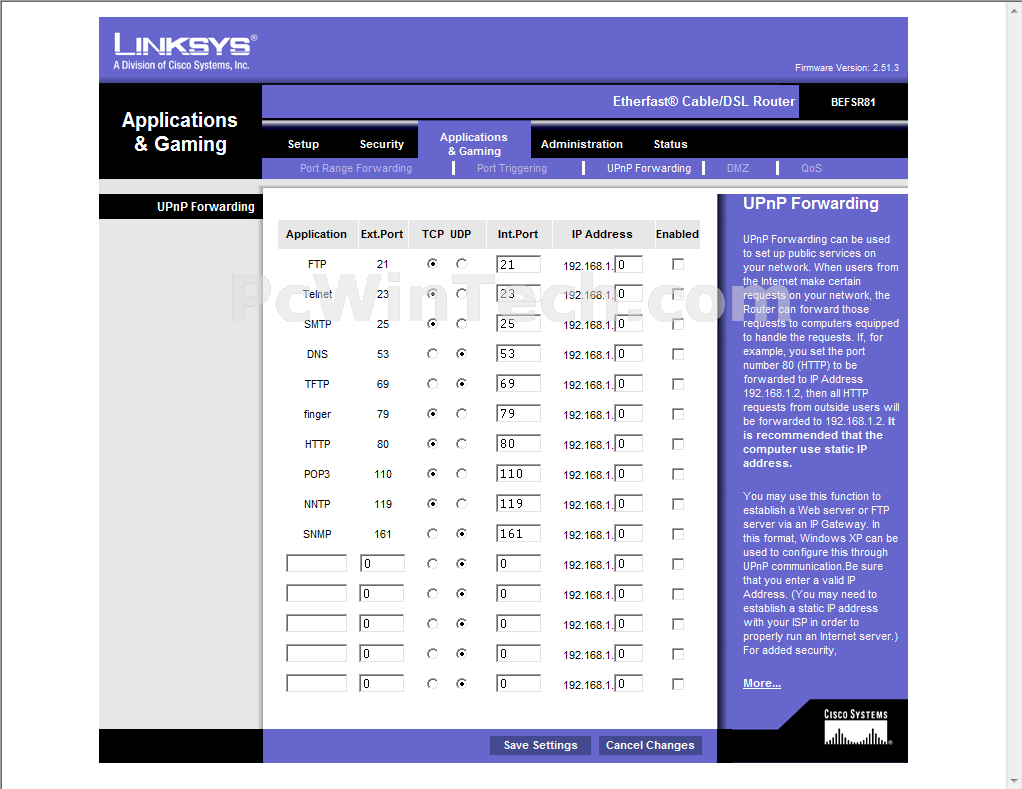Open the Setup tab
Screen dimensions: 1022x789
tap(303, 144)
